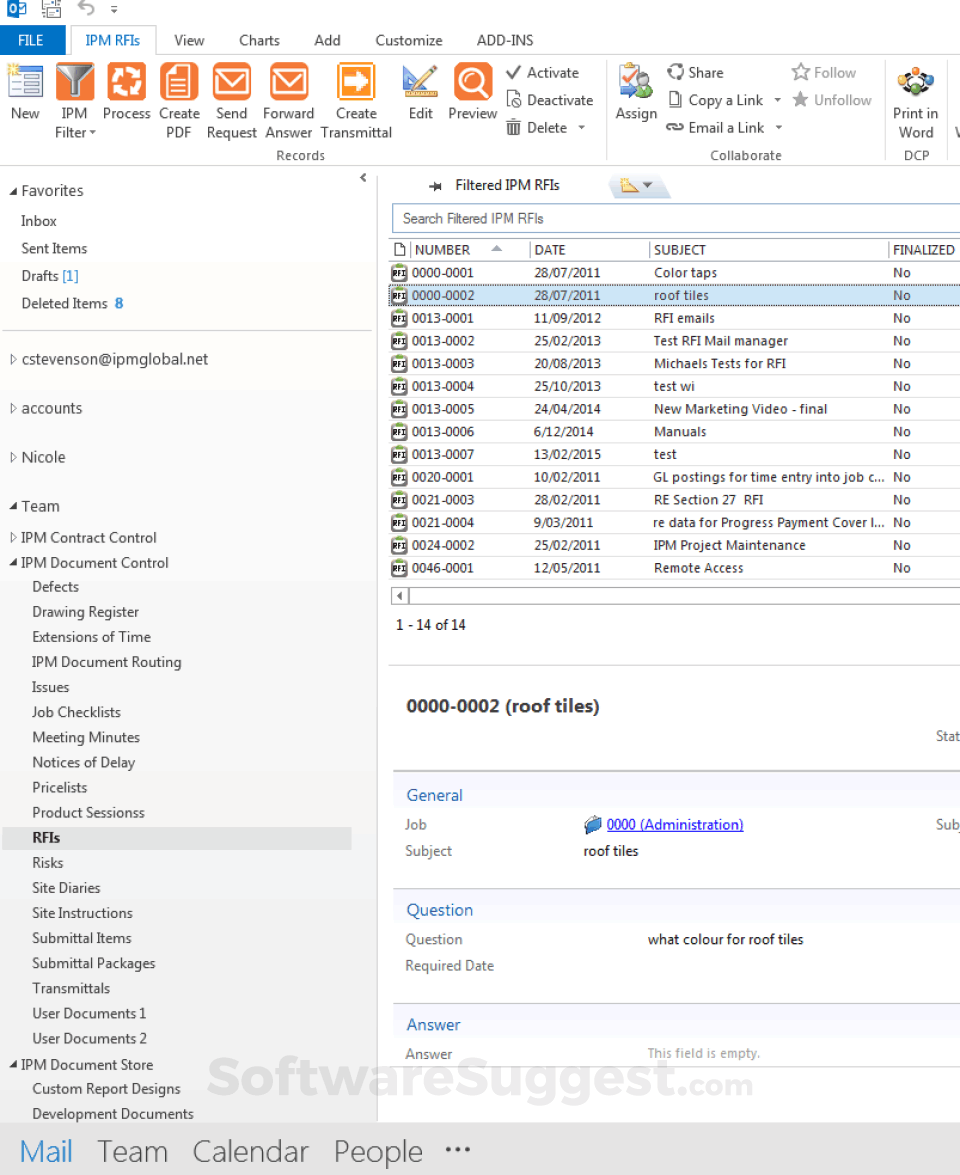Click the Deactivate command

click(550, 100)
